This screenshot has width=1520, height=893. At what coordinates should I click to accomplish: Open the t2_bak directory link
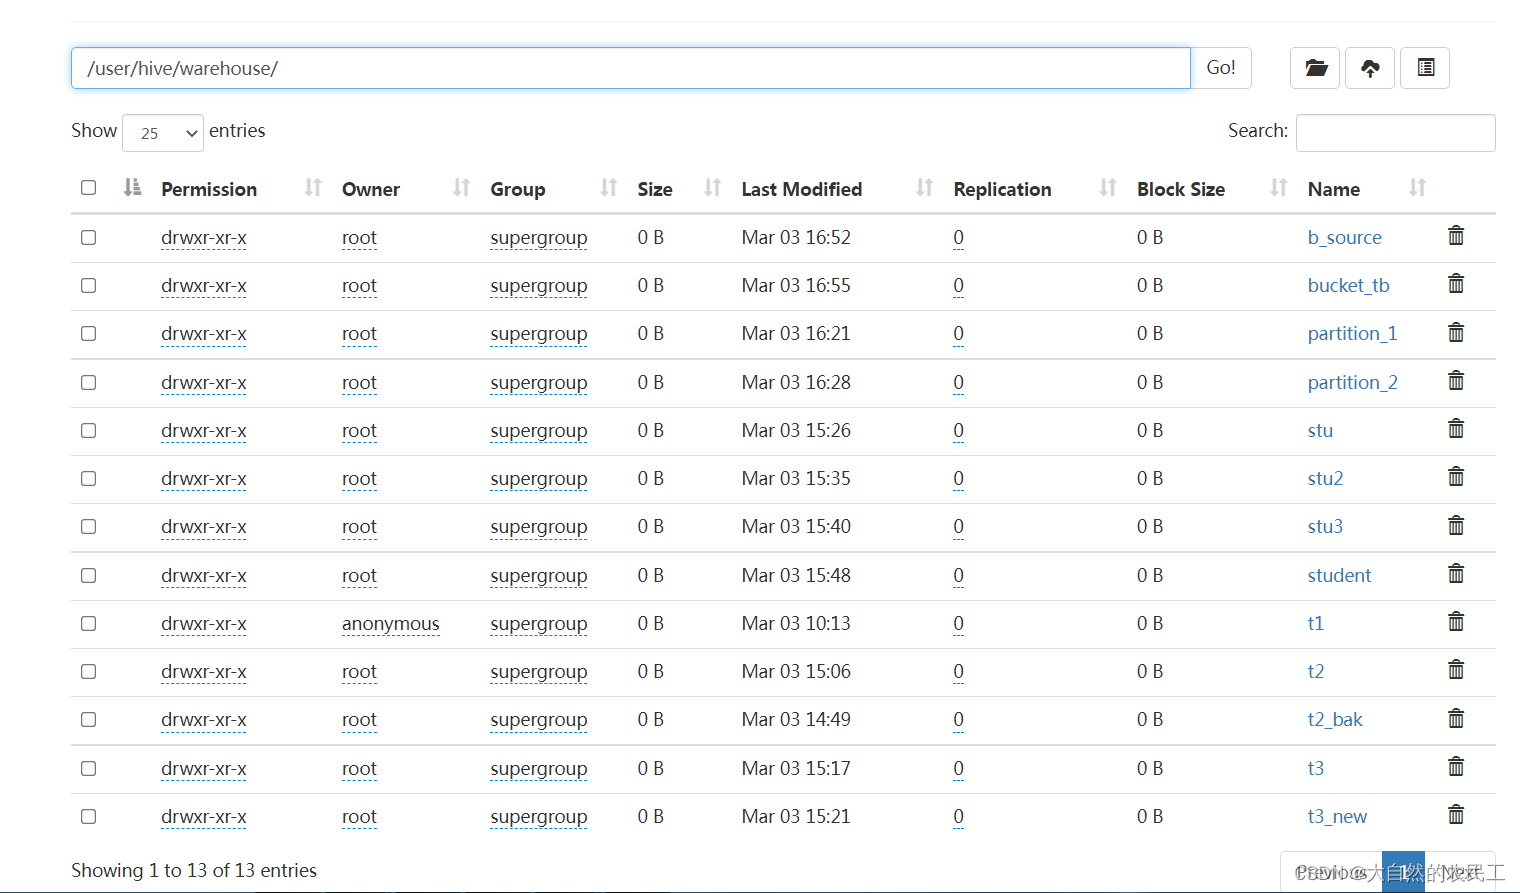tap(1336, 720)
